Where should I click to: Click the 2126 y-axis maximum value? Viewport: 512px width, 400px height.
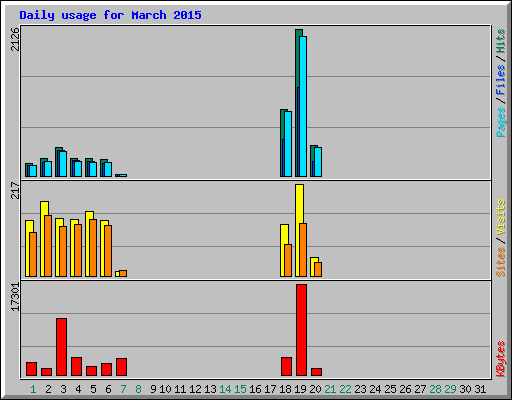point(15,39)
